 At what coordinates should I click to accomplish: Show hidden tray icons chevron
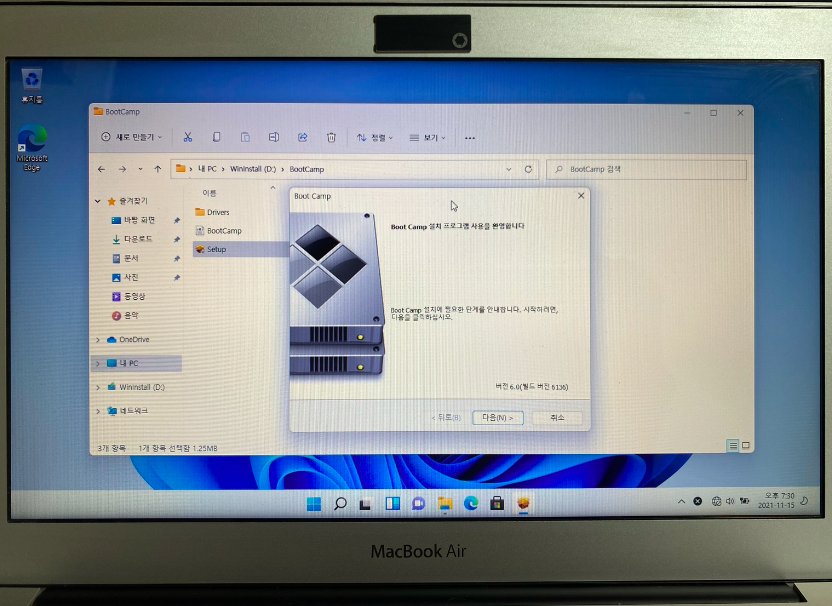pyautogui.click(x=681, y=501)
